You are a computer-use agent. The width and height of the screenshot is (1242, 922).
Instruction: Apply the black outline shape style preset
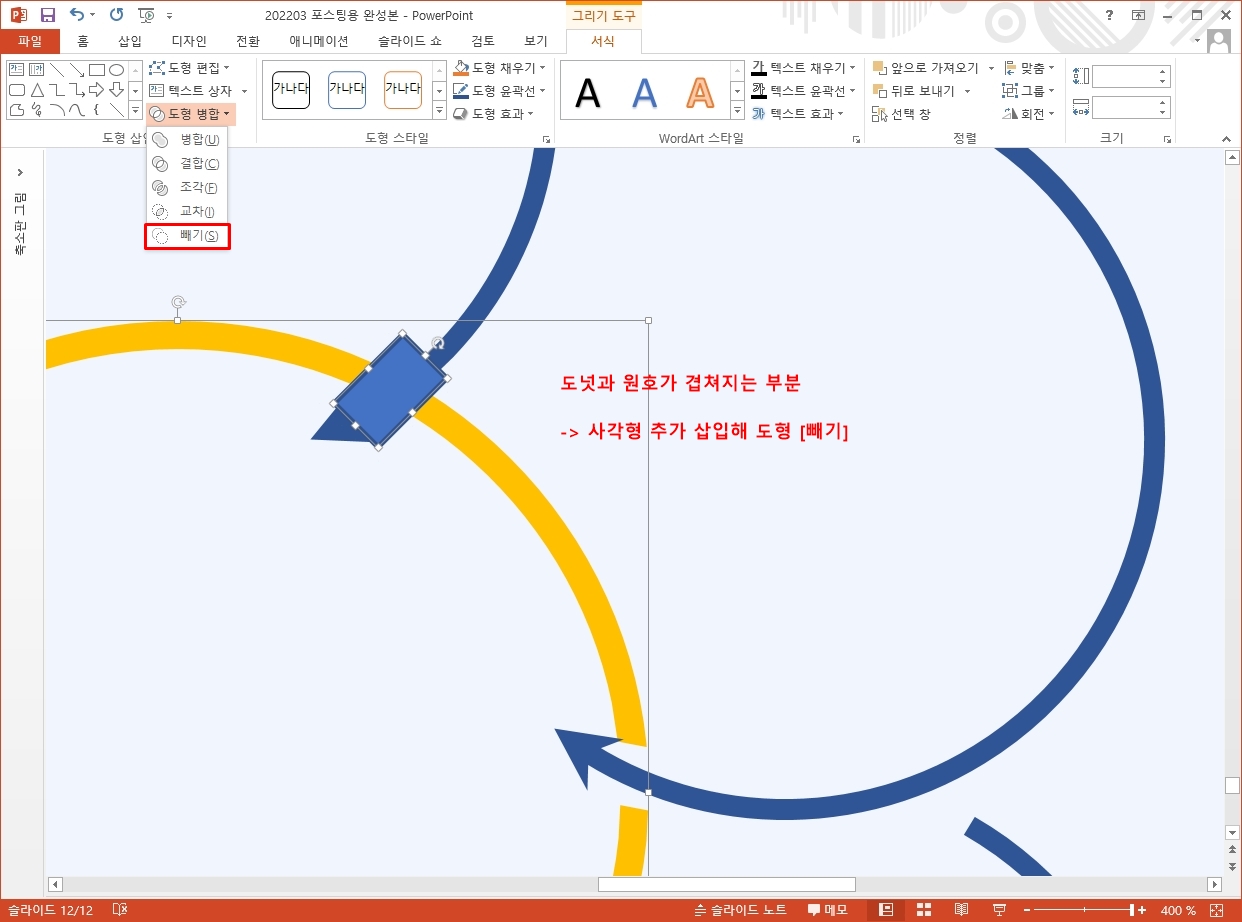[x=291, y=90]
